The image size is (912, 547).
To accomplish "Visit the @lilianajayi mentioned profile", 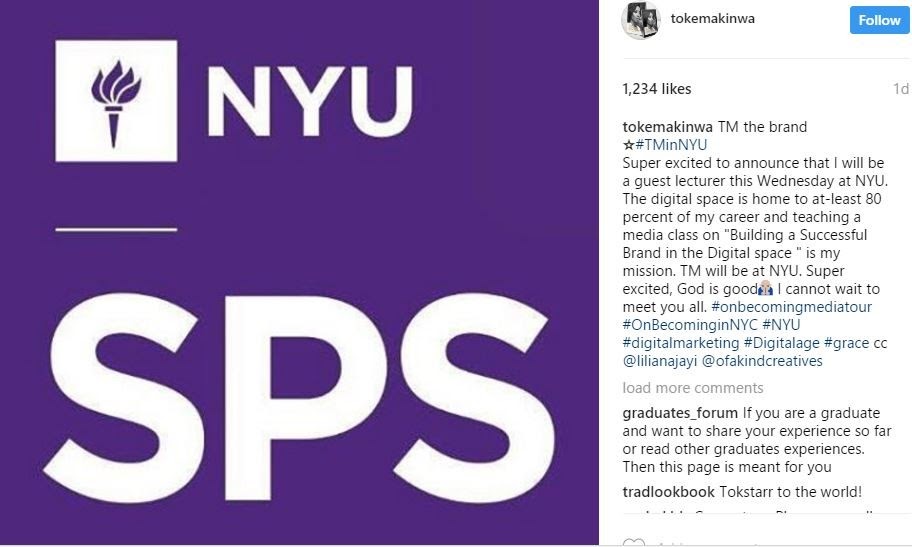I will pos(661,361).
